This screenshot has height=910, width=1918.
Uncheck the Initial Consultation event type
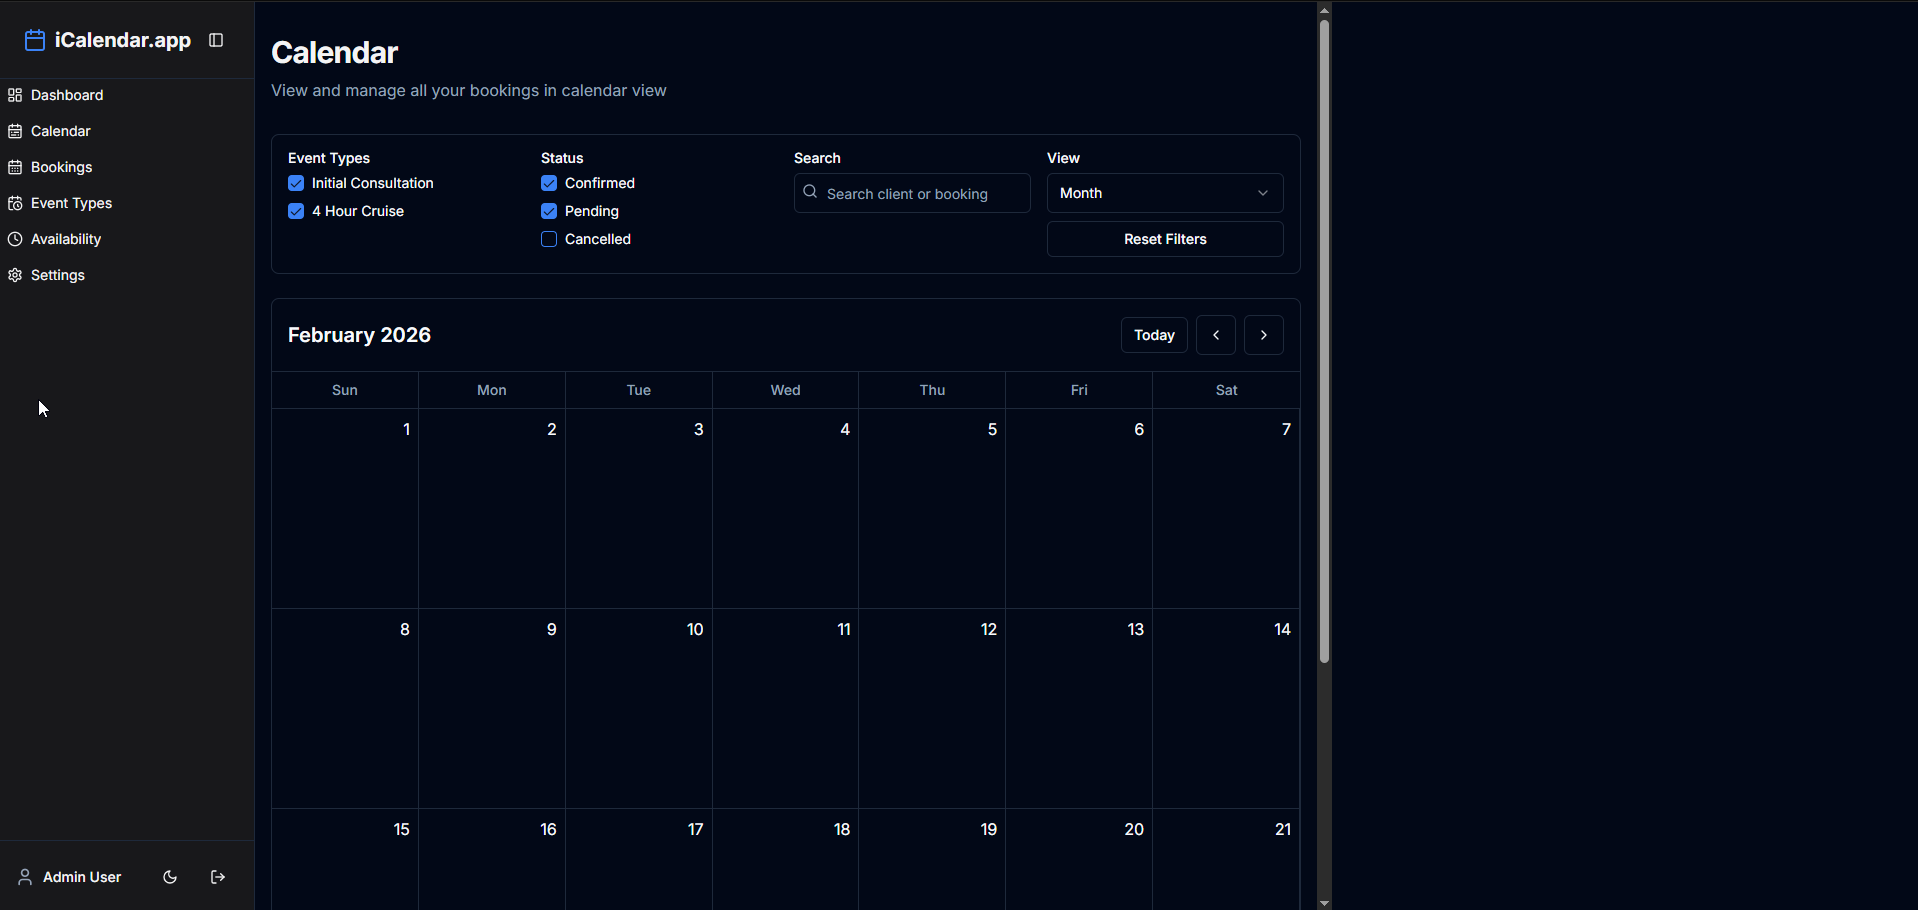pos(296,183)
